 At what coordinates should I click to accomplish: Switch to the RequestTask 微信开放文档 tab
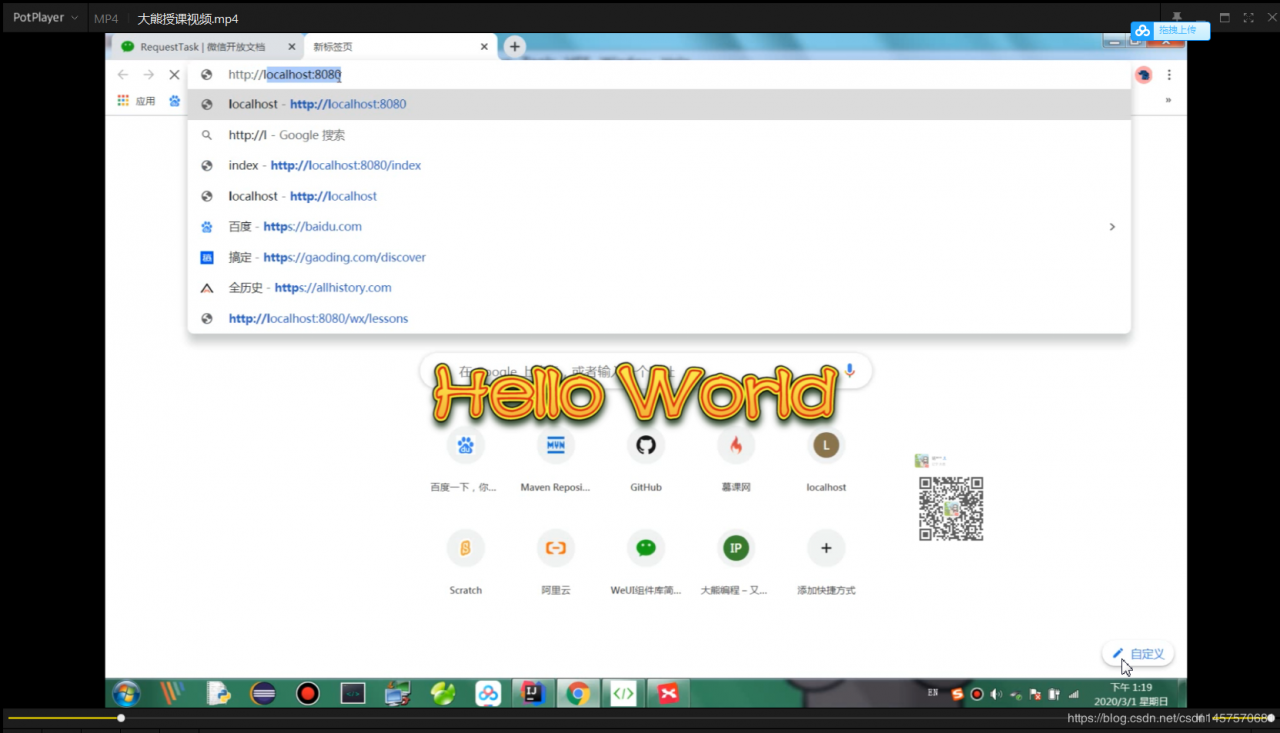tap(204, 46)
